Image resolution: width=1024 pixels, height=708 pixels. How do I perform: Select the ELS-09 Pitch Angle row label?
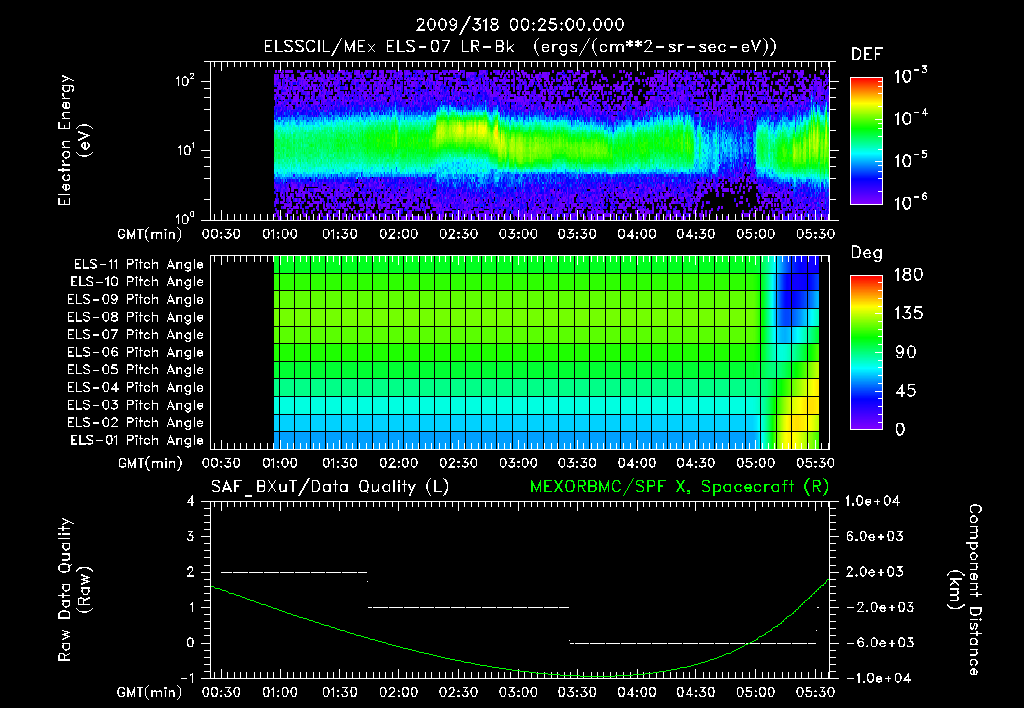point(135,299)
